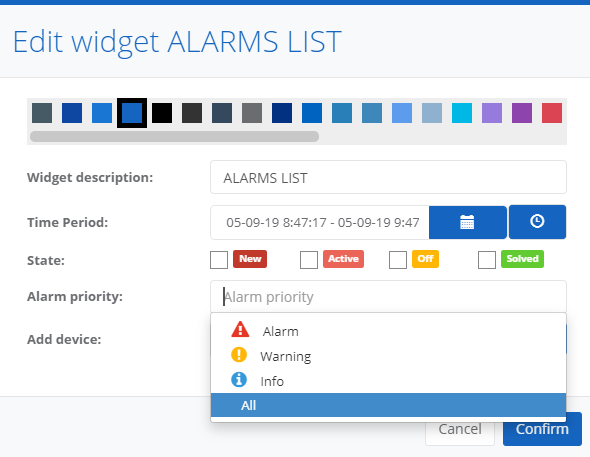590x457 pixels.
Task: Click the color palette horizontal scrollbar
Action: coord(175,137)
